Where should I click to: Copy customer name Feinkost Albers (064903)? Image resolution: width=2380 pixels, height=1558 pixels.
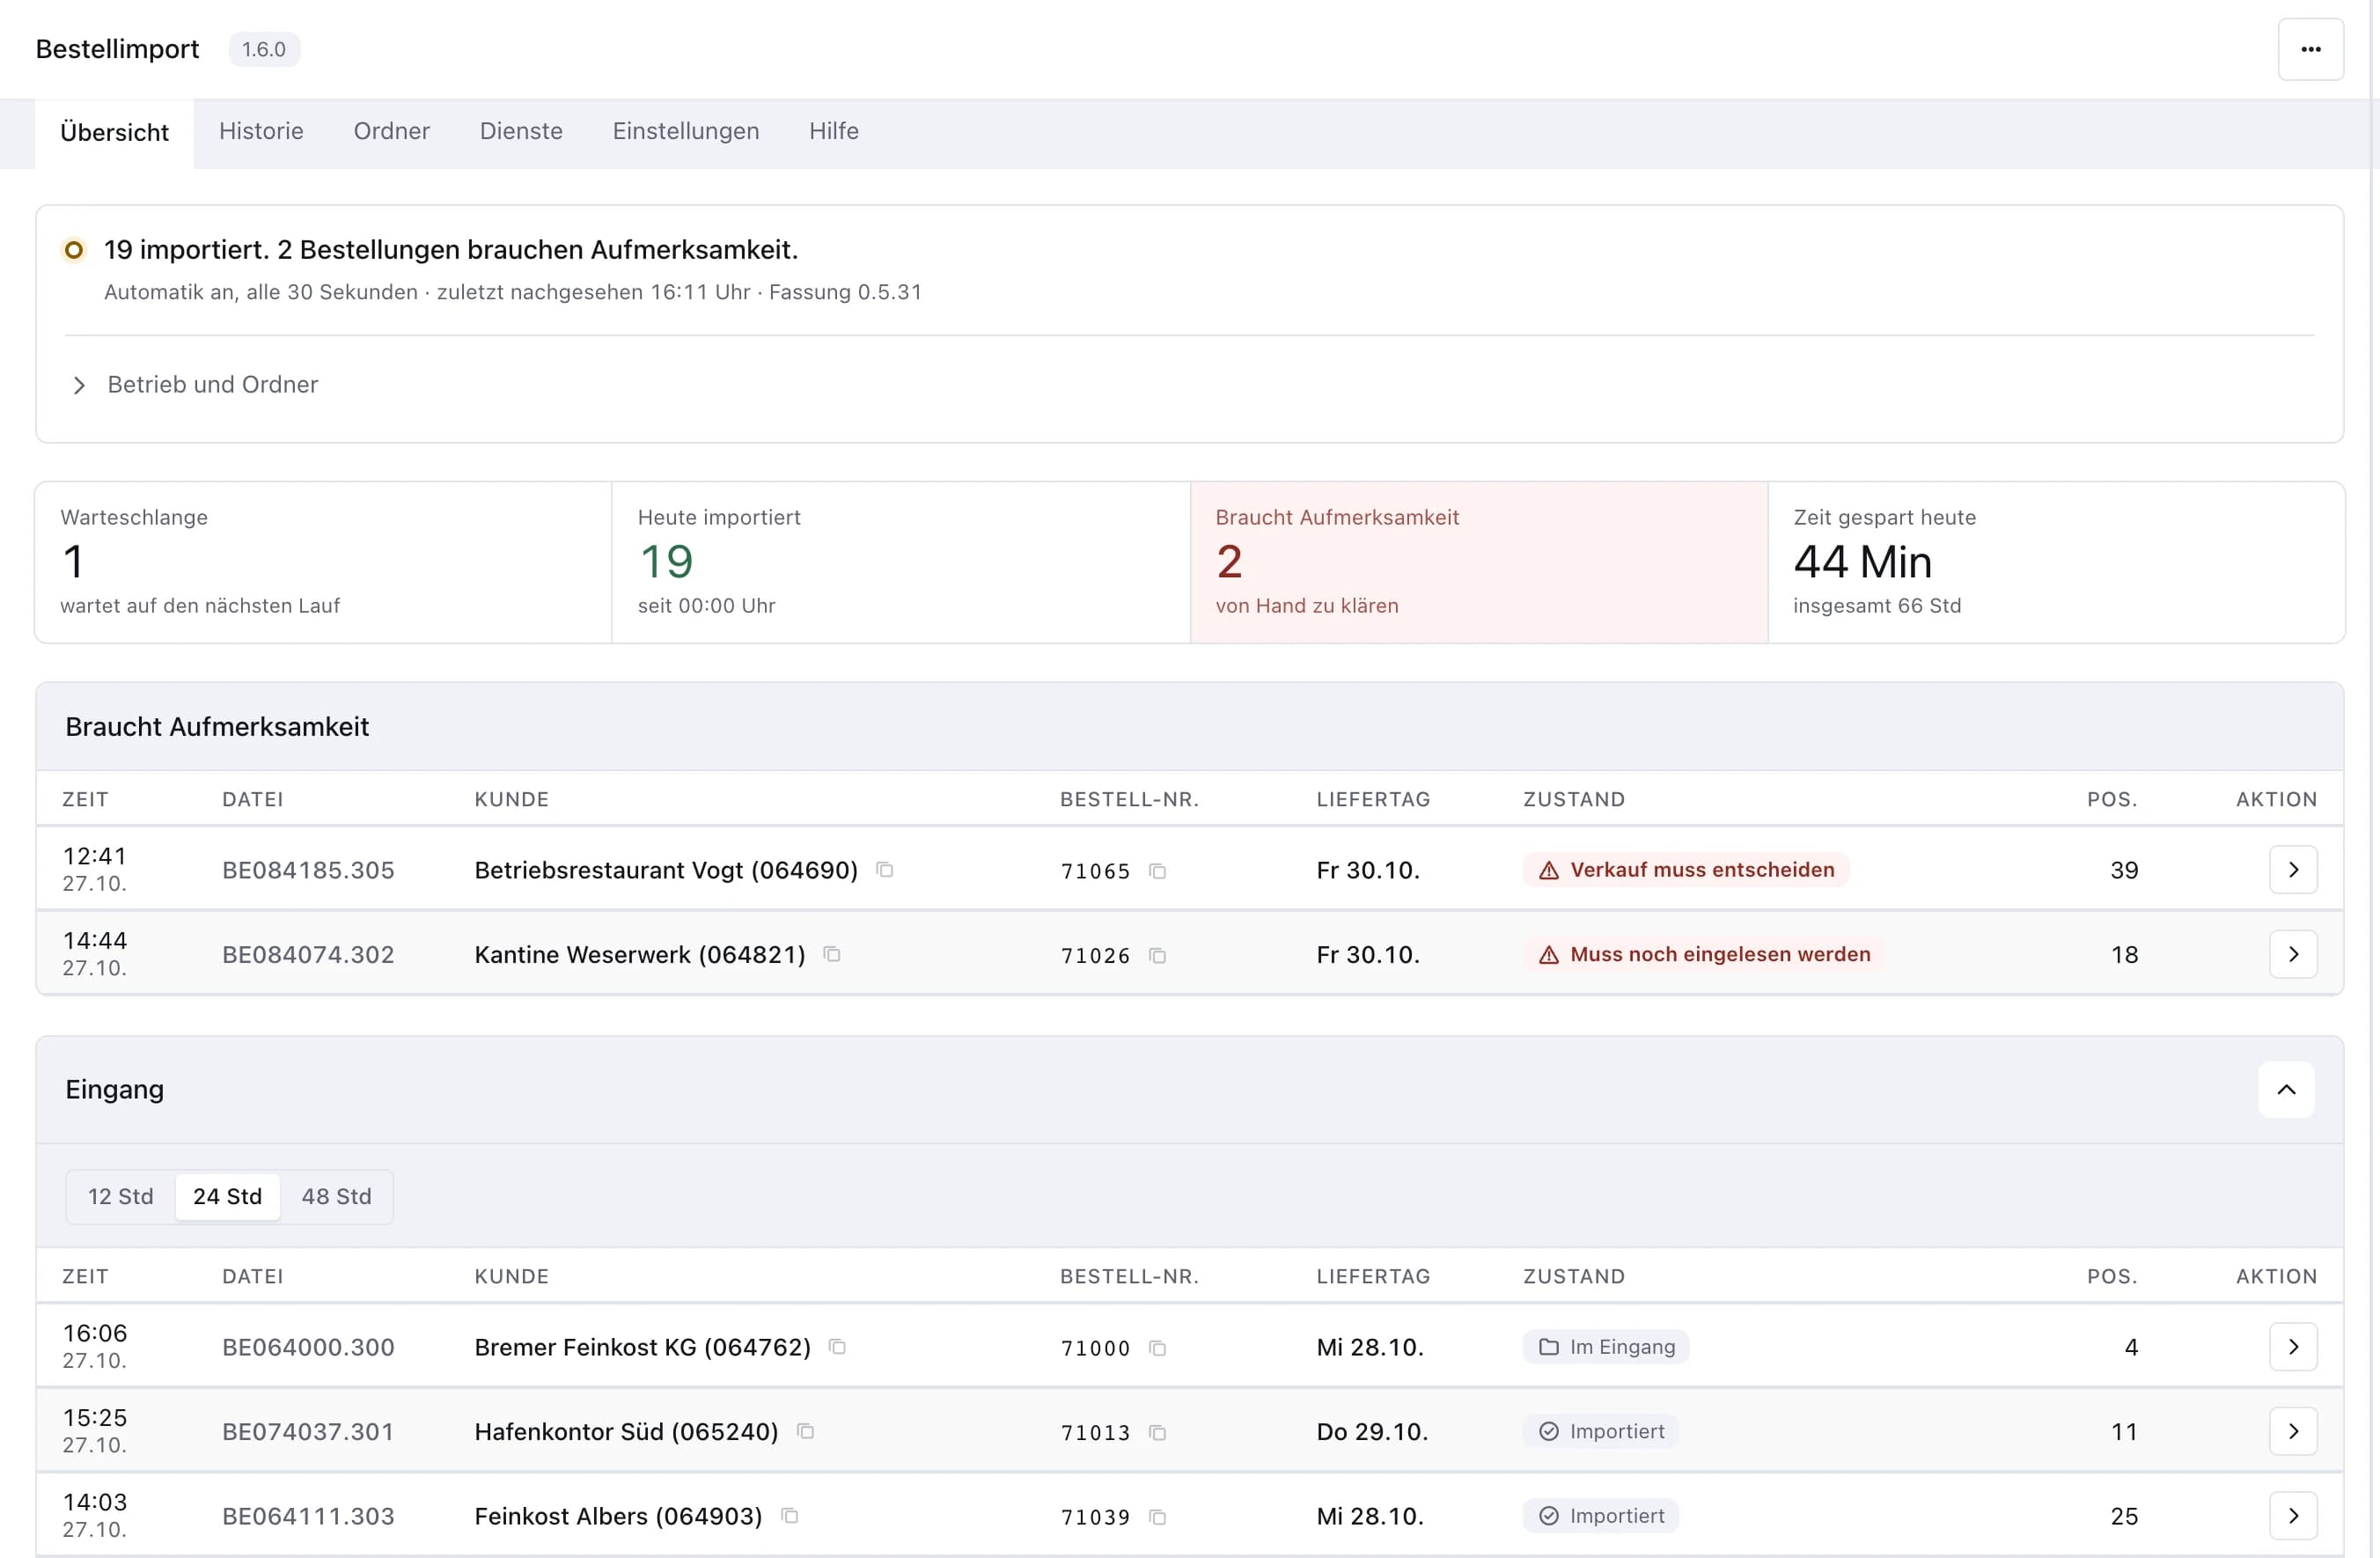pos(790,1516)
